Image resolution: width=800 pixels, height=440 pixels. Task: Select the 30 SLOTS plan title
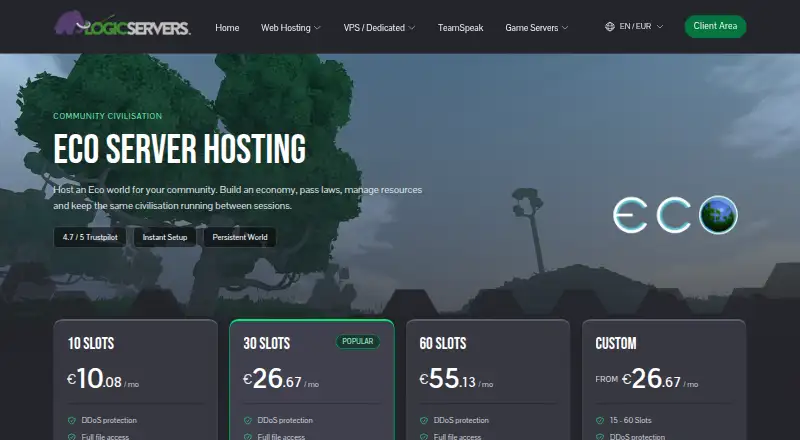[267, 344]
